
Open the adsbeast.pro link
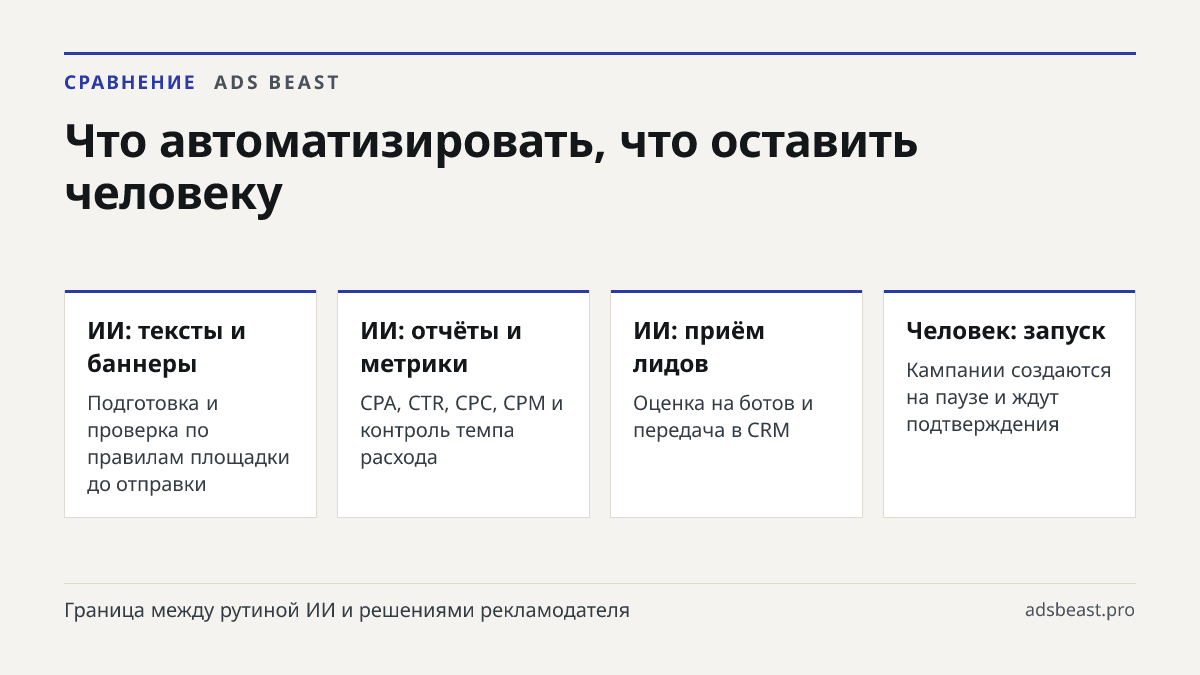point(1080,610)
